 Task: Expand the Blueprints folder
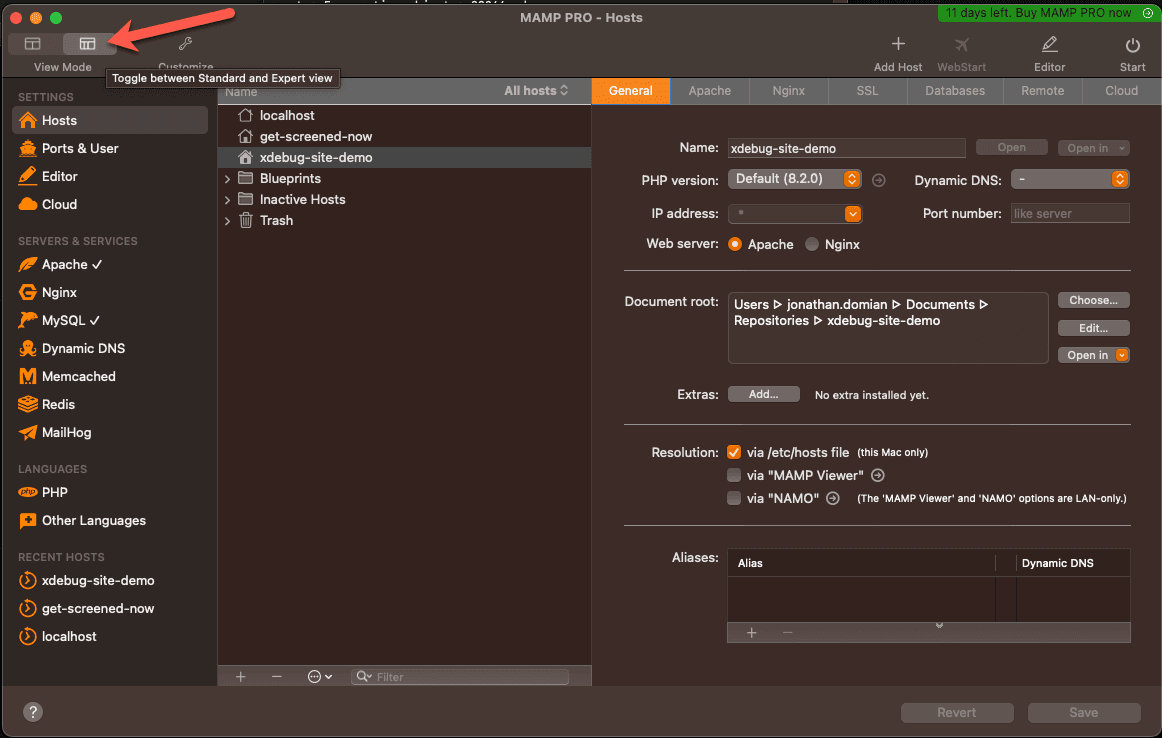click(x=227, y=179)
